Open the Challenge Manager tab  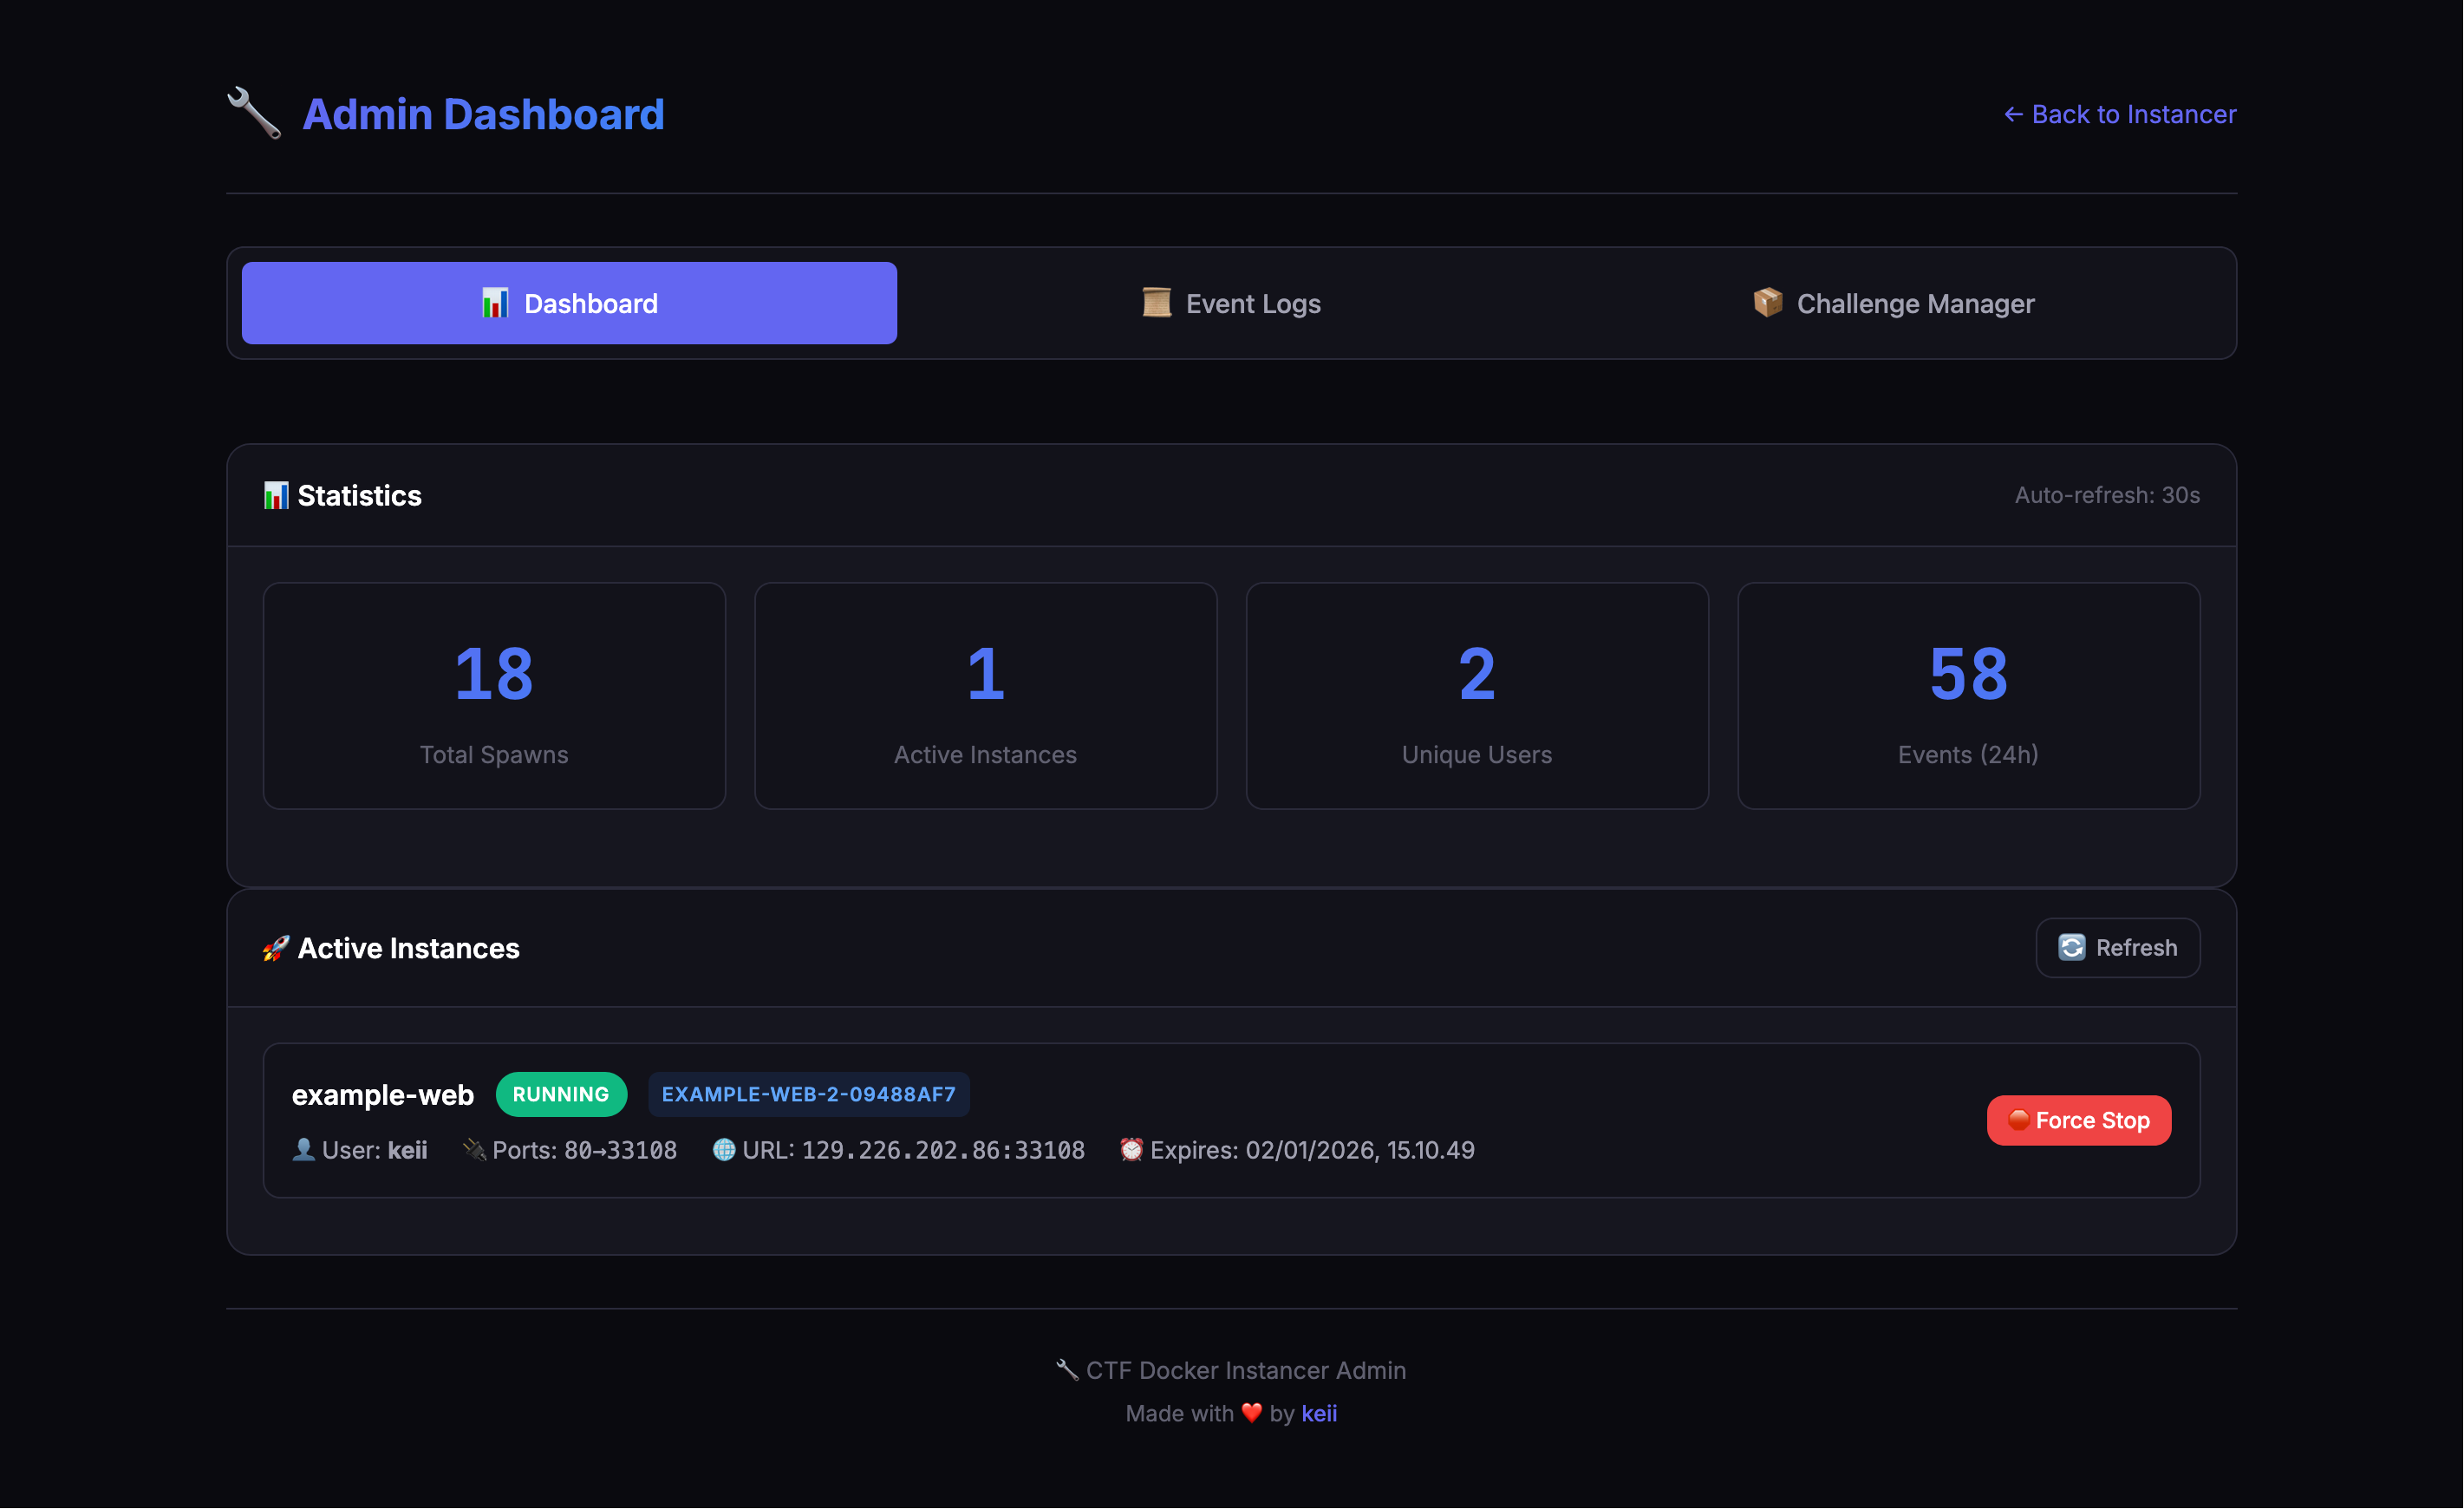tap(1893, 303)
